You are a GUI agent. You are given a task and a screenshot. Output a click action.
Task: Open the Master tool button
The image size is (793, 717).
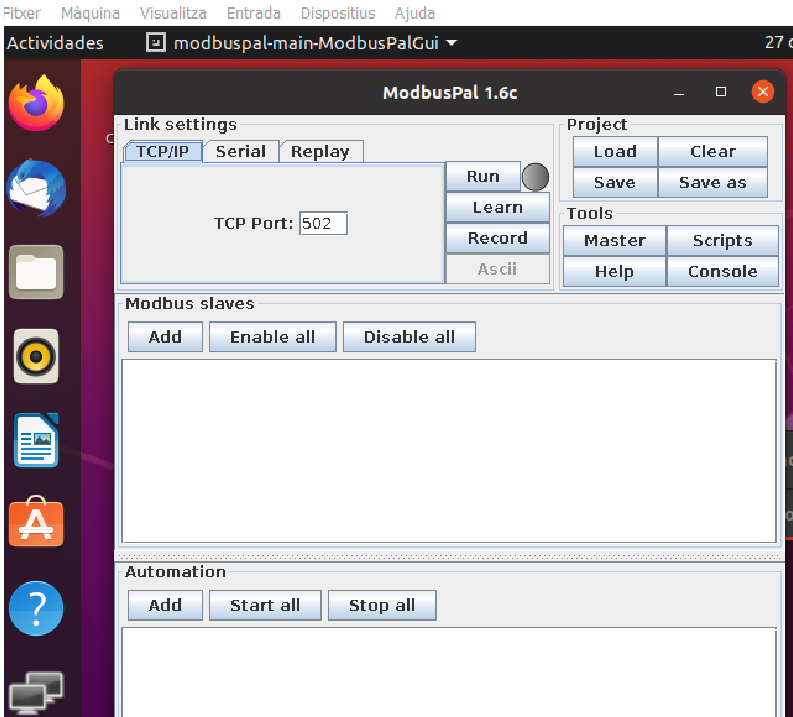[x=614, y=241]
